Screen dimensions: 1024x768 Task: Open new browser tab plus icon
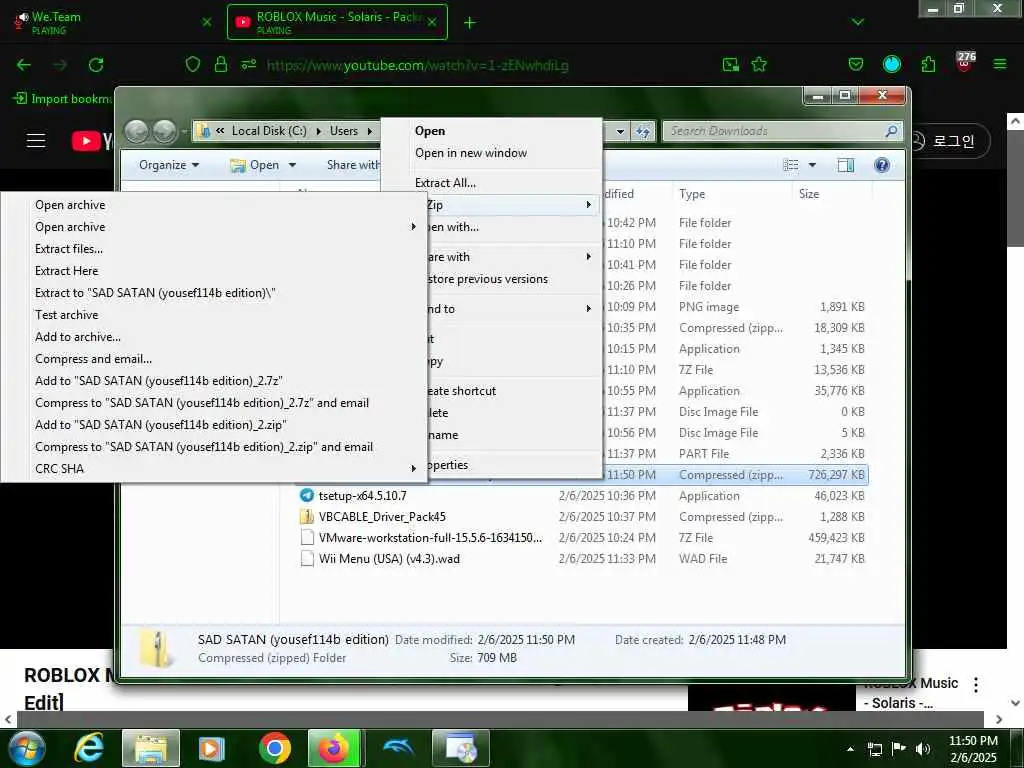tap(469, 23)
